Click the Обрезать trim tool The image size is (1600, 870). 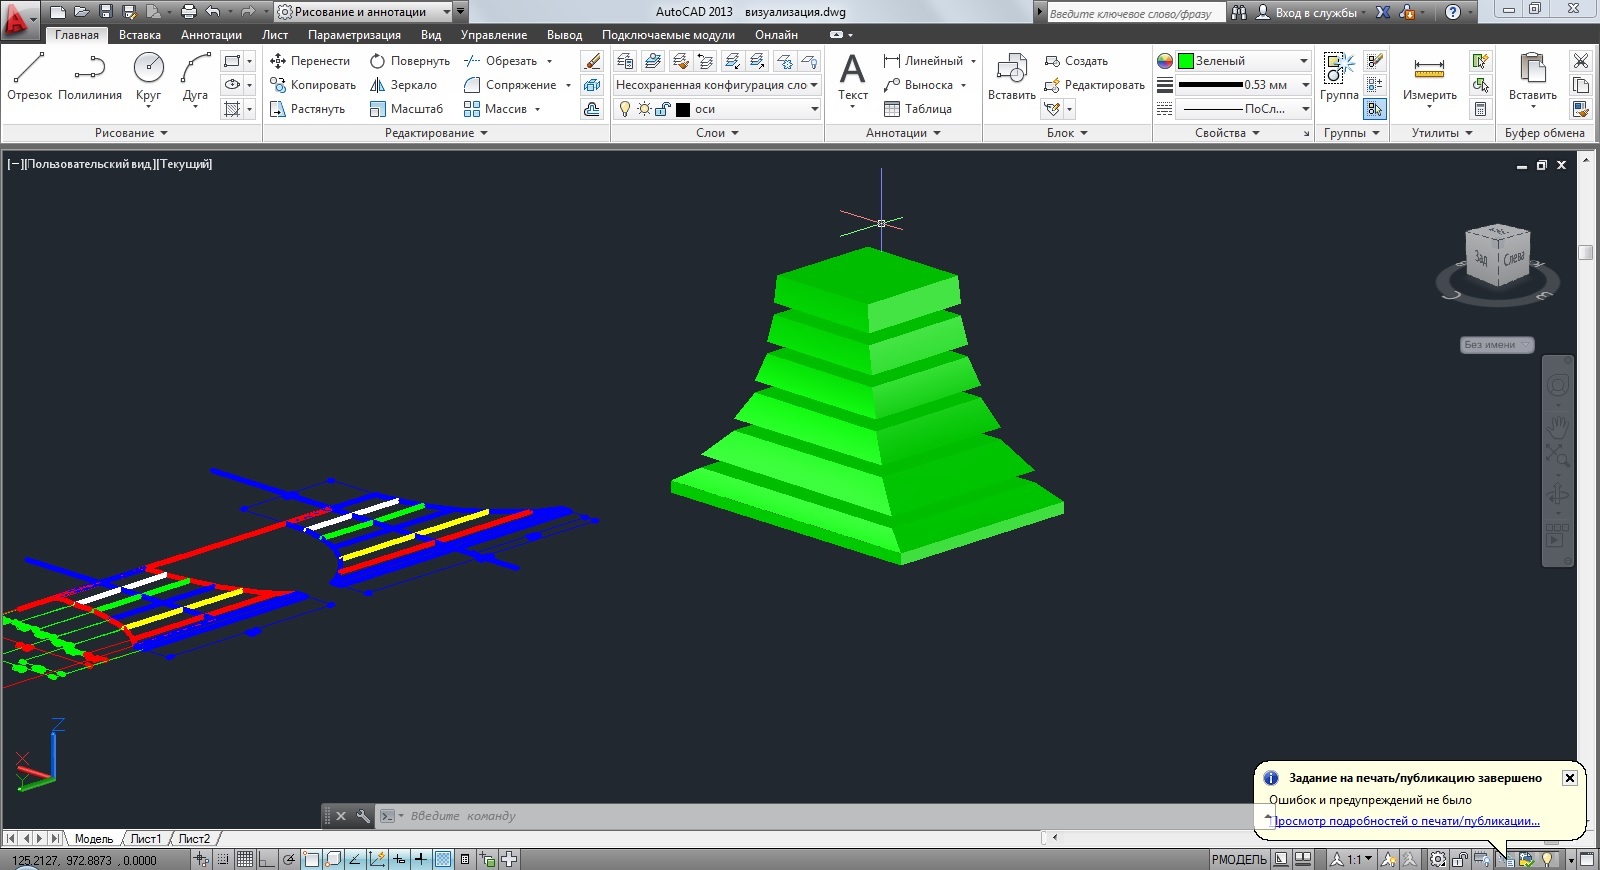[x=501, y=61]
